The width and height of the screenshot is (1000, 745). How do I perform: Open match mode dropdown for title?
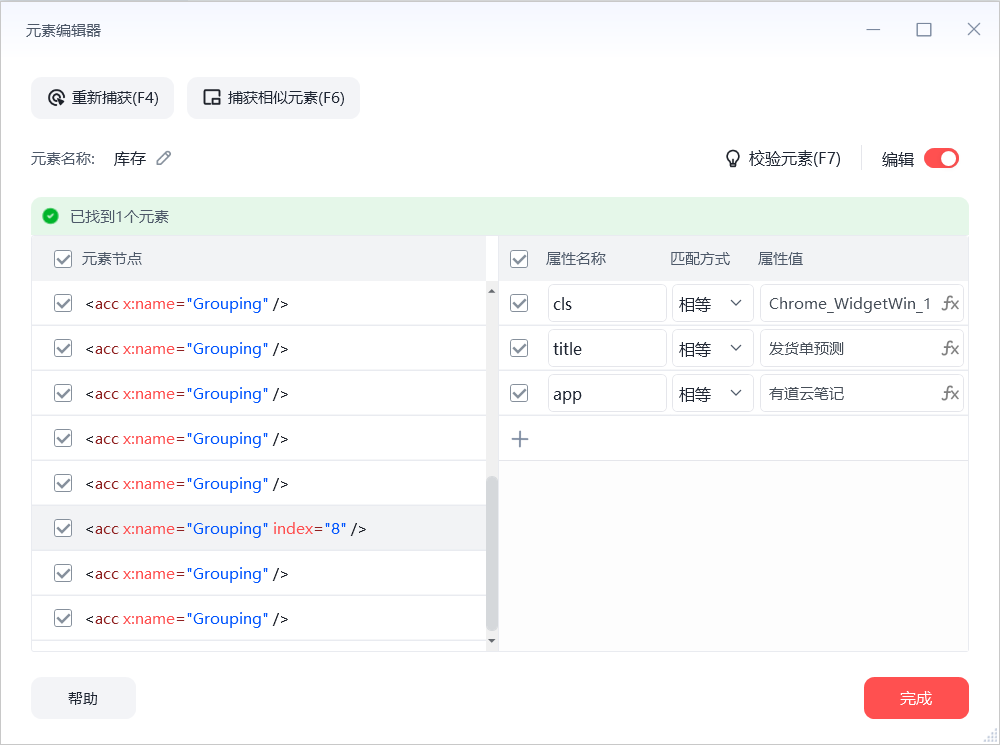coord(712,349)
